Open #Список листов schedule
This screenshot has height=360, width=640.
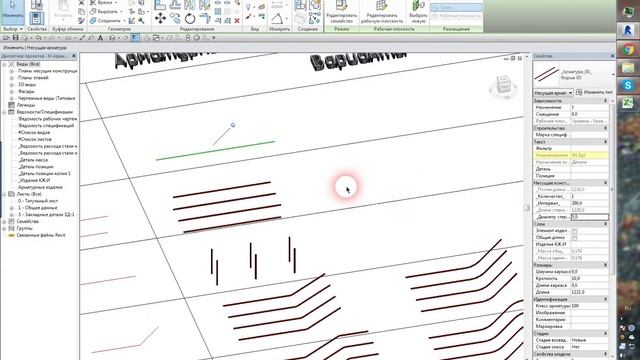(35, 139)
